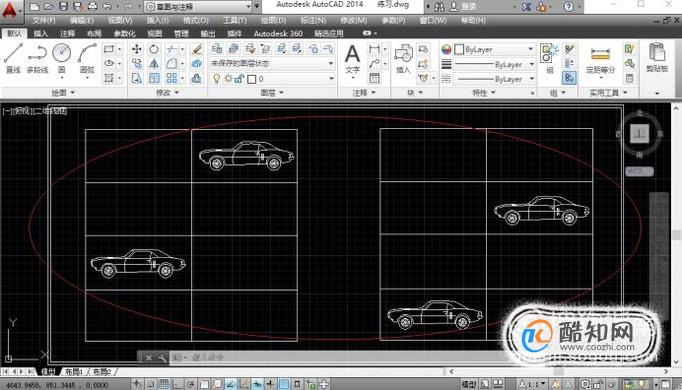Click the Measure distance (定距等分) tool
Viewport: 682px width, 390px height.
click(600, 61)
